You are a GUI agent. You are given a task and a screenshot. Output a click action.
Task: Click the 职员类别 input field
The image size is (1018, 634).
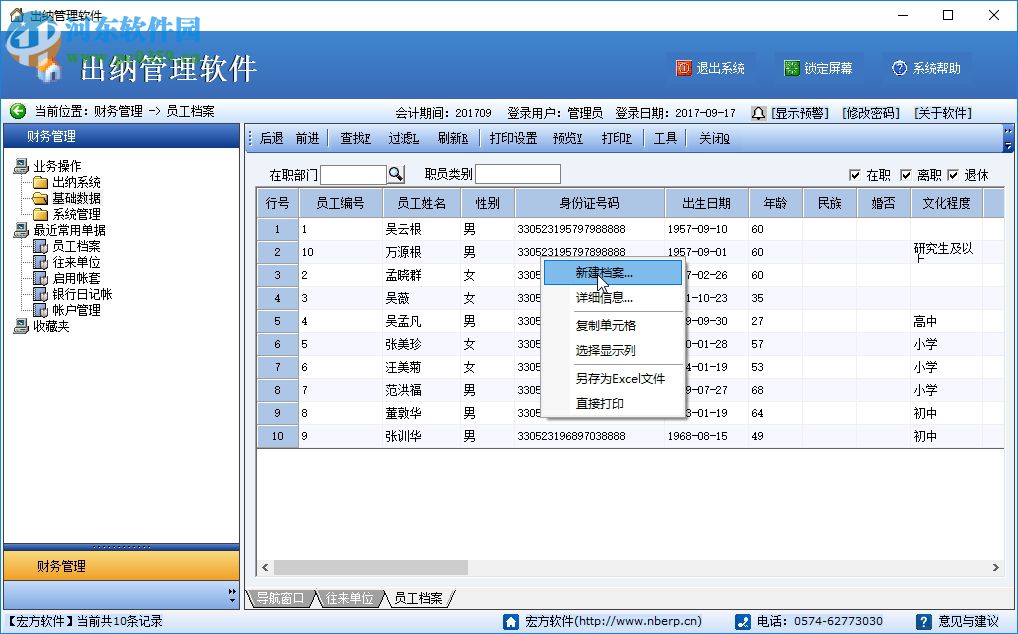point(516,173)
